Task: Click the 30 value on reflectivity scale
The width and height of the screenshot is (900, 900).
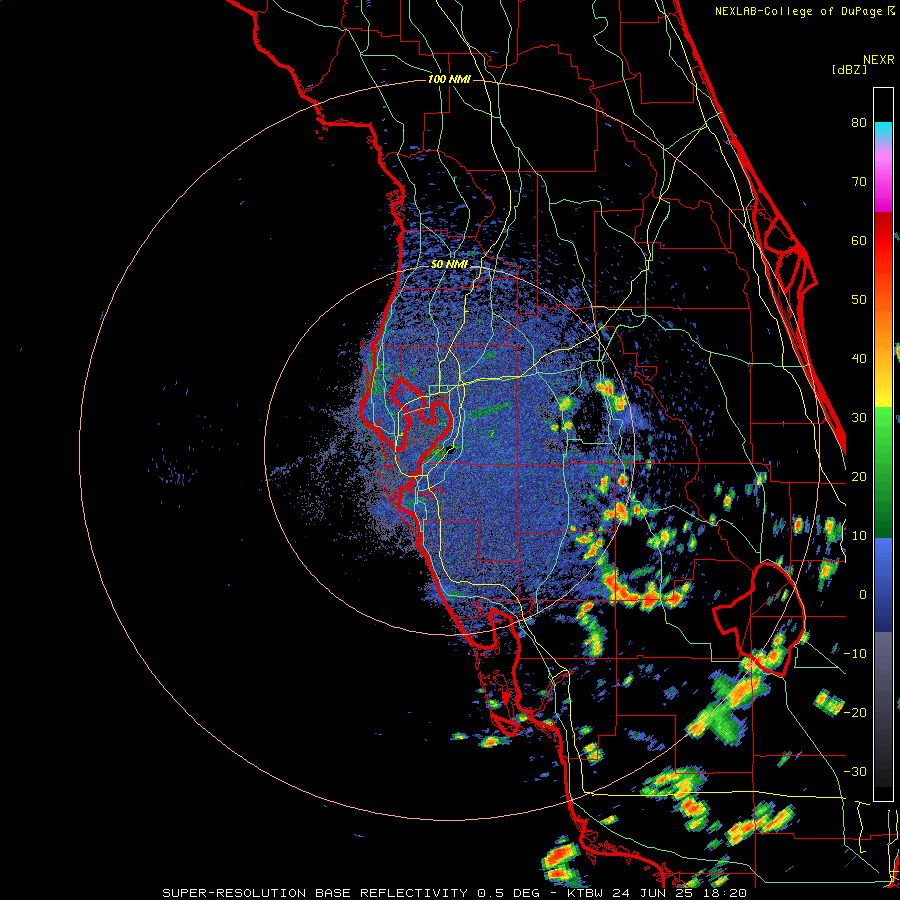Action: click(x=859, y=417)
